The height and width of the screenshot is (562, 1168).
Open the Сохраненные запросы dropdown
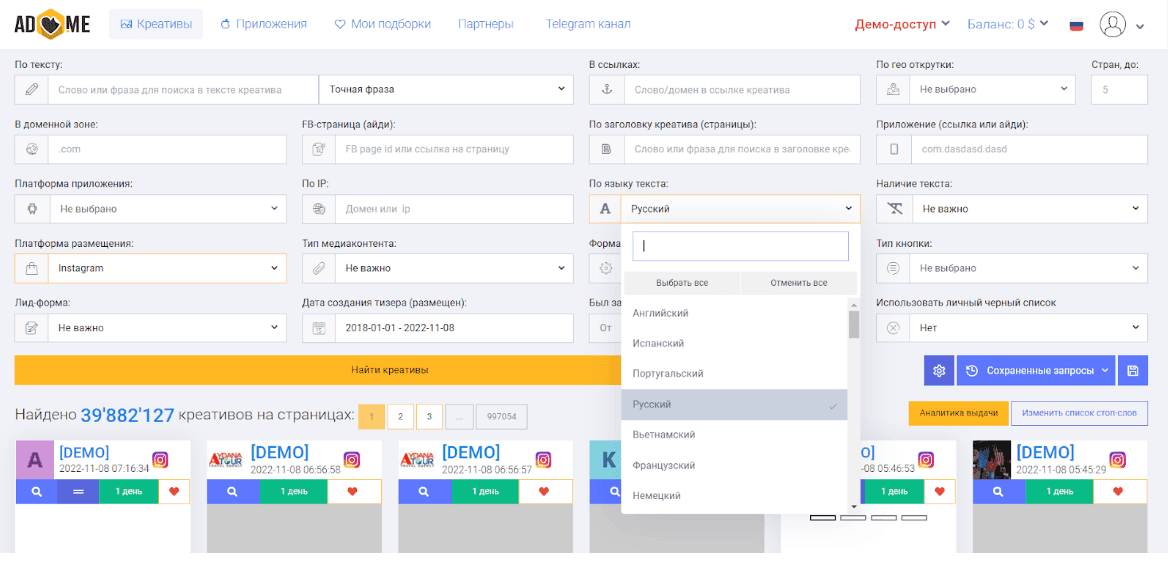click(1035, 371)
